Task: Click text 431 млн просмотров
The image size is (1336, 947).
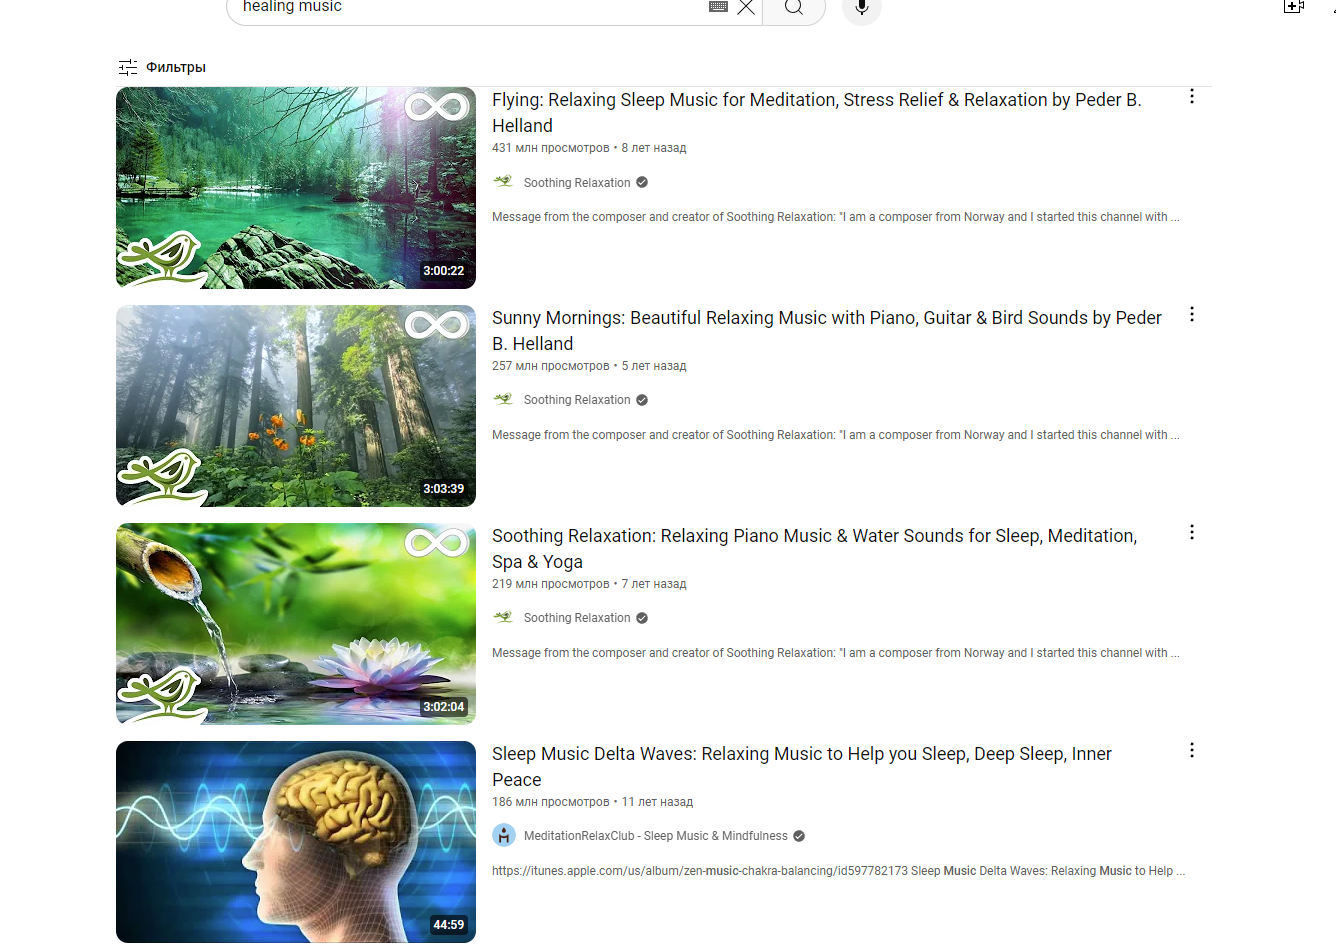Action: pyautogui.click(x=550, y=148)
